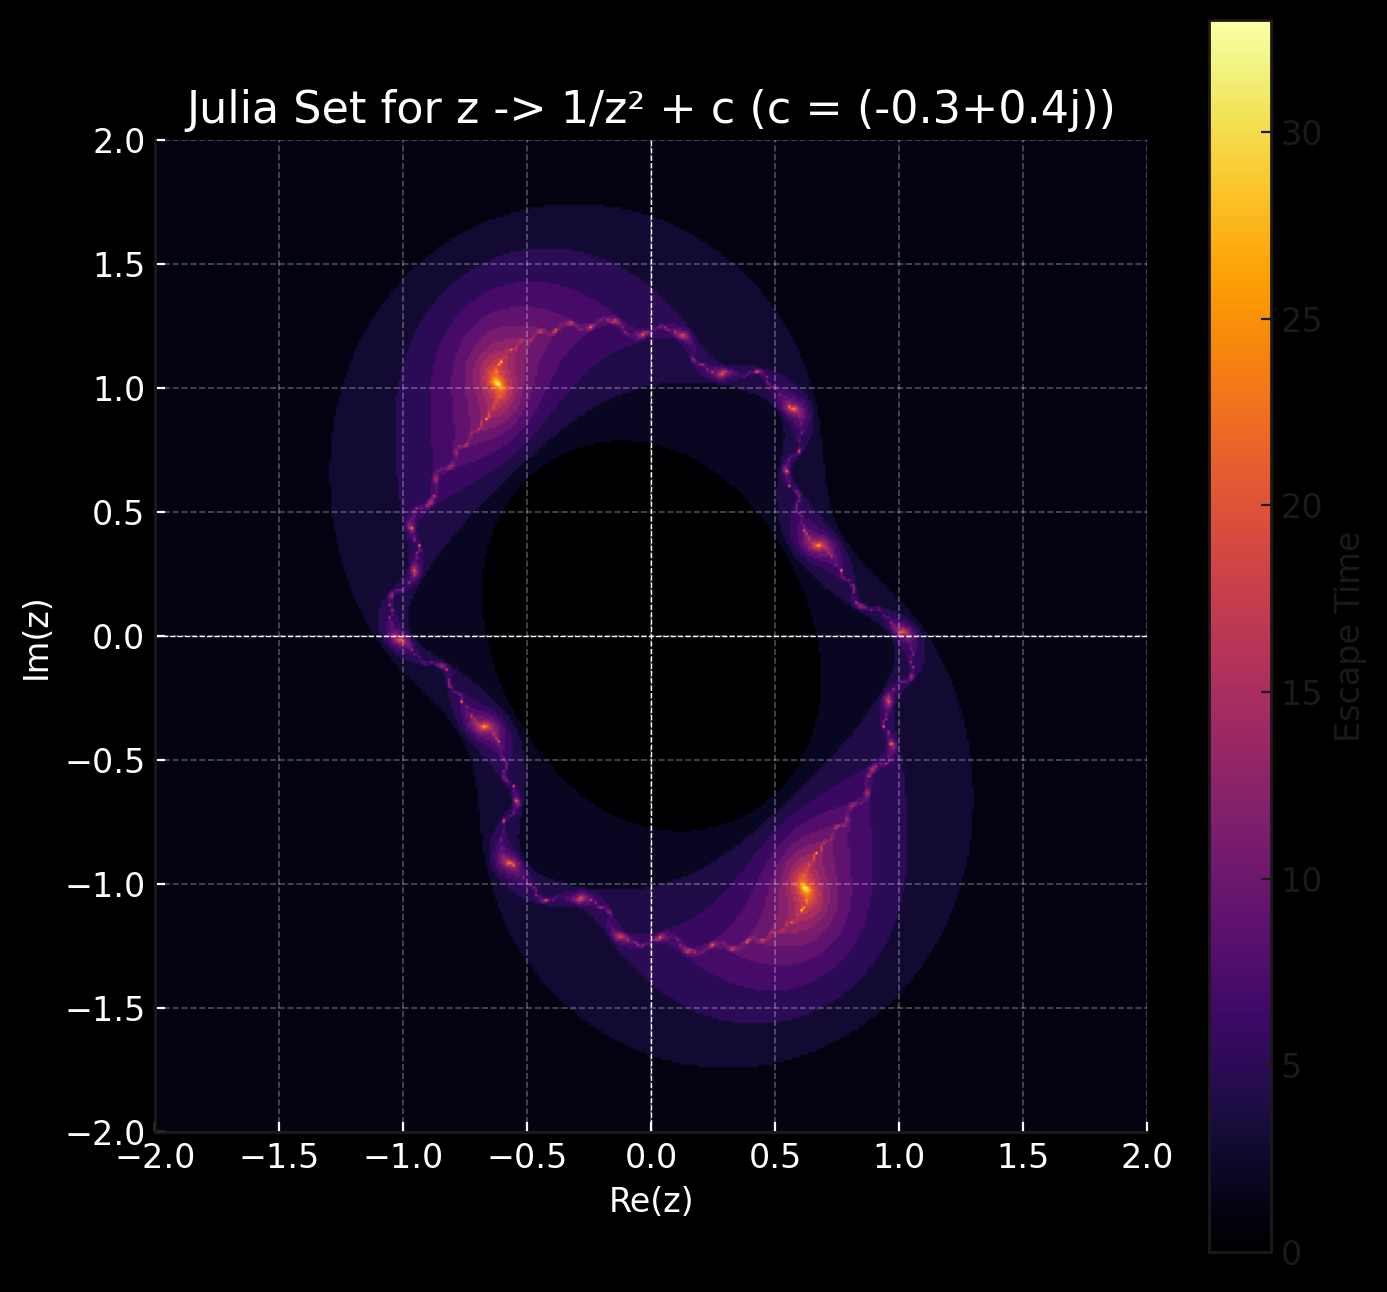The image size is (1387, 1292).
Task: Click the Im(z) axis tick label "−1.0"
Action: click(105, 885)
